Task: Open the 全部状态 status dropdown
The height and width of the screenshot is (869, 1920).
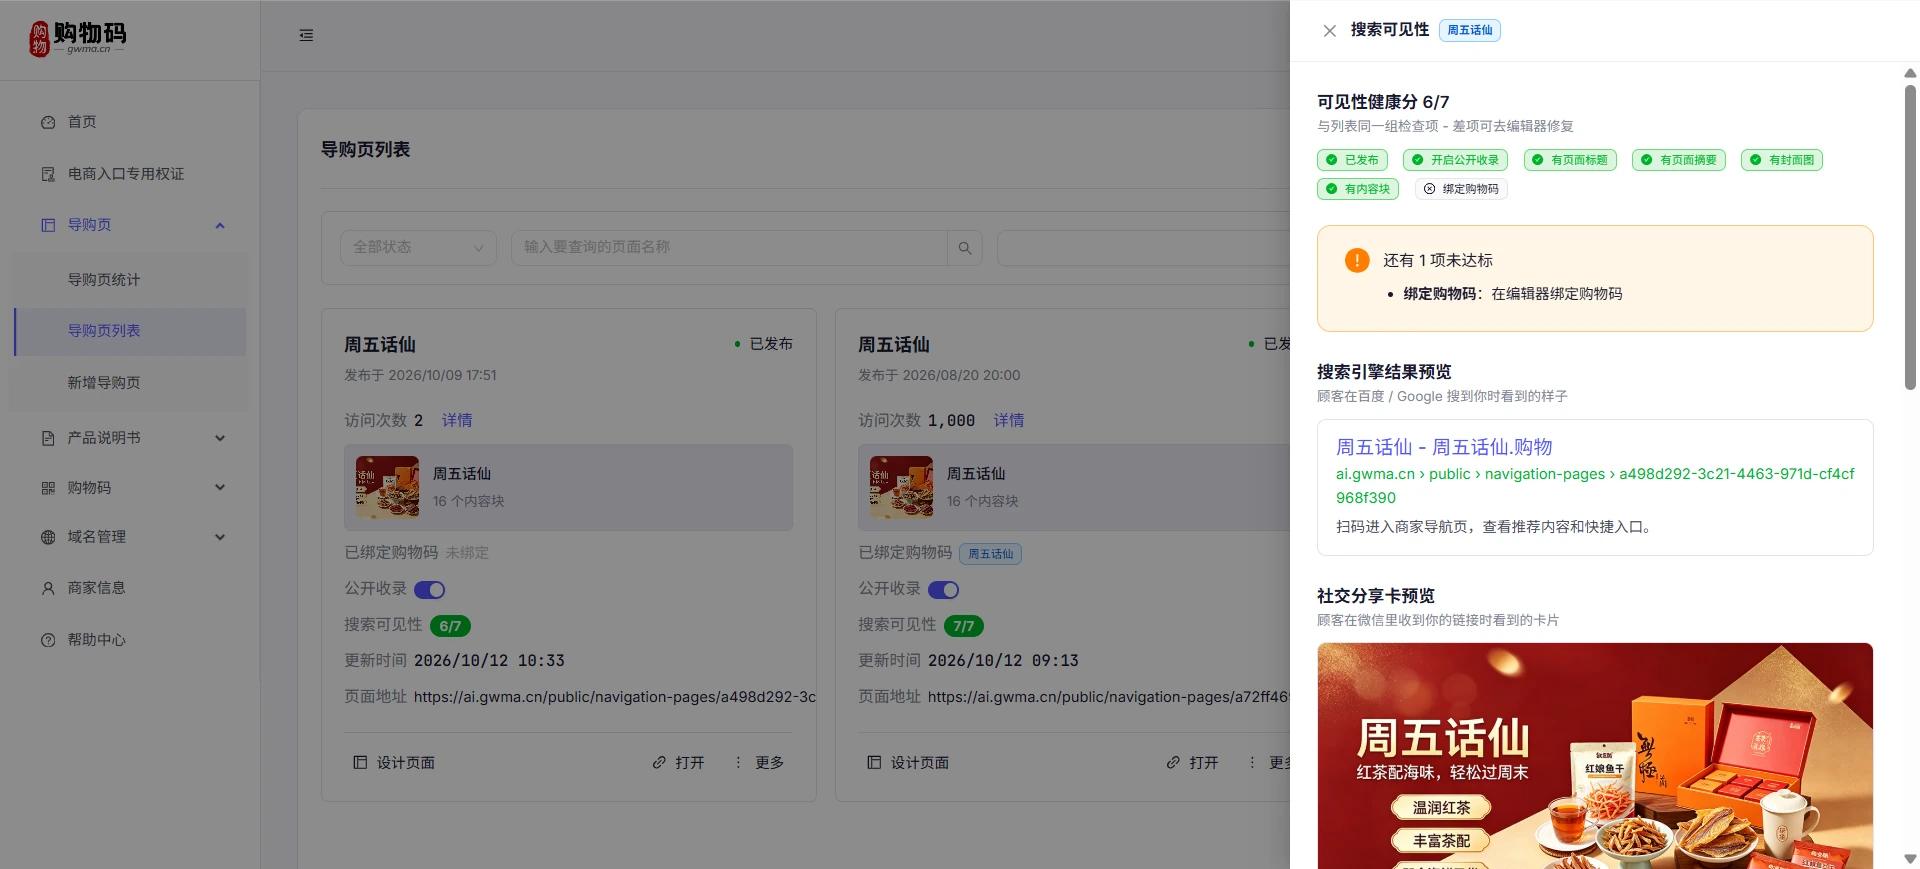Action: [x=419, y=248]
